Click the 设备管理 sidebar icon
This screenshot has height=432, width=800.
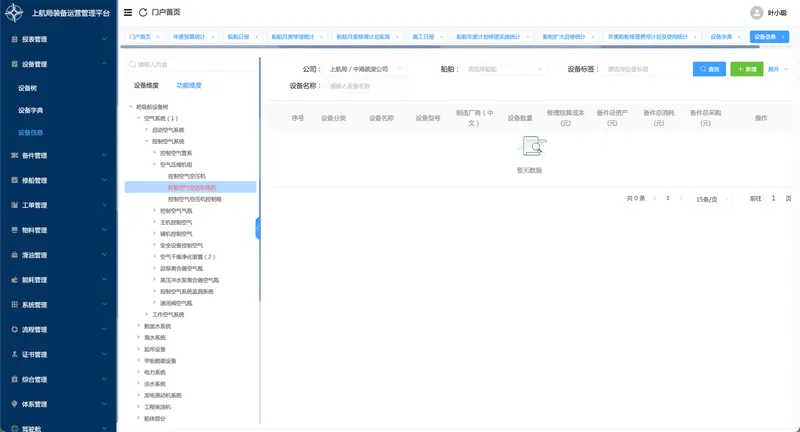[15, 64]
